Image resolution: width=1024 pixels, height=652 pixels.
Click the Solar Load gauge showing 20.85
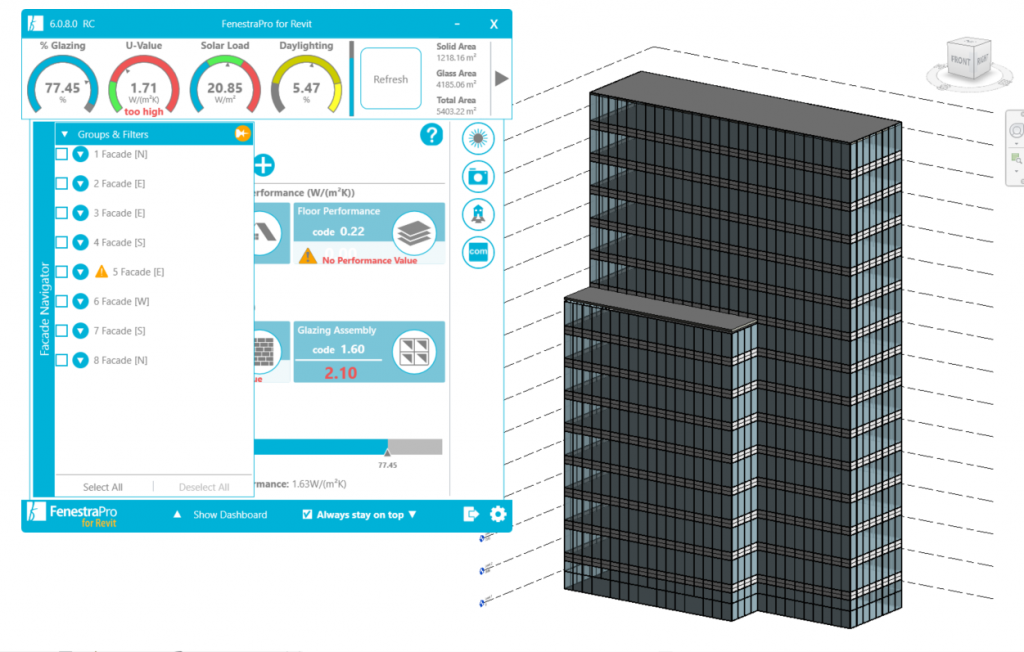pos(225,85)
